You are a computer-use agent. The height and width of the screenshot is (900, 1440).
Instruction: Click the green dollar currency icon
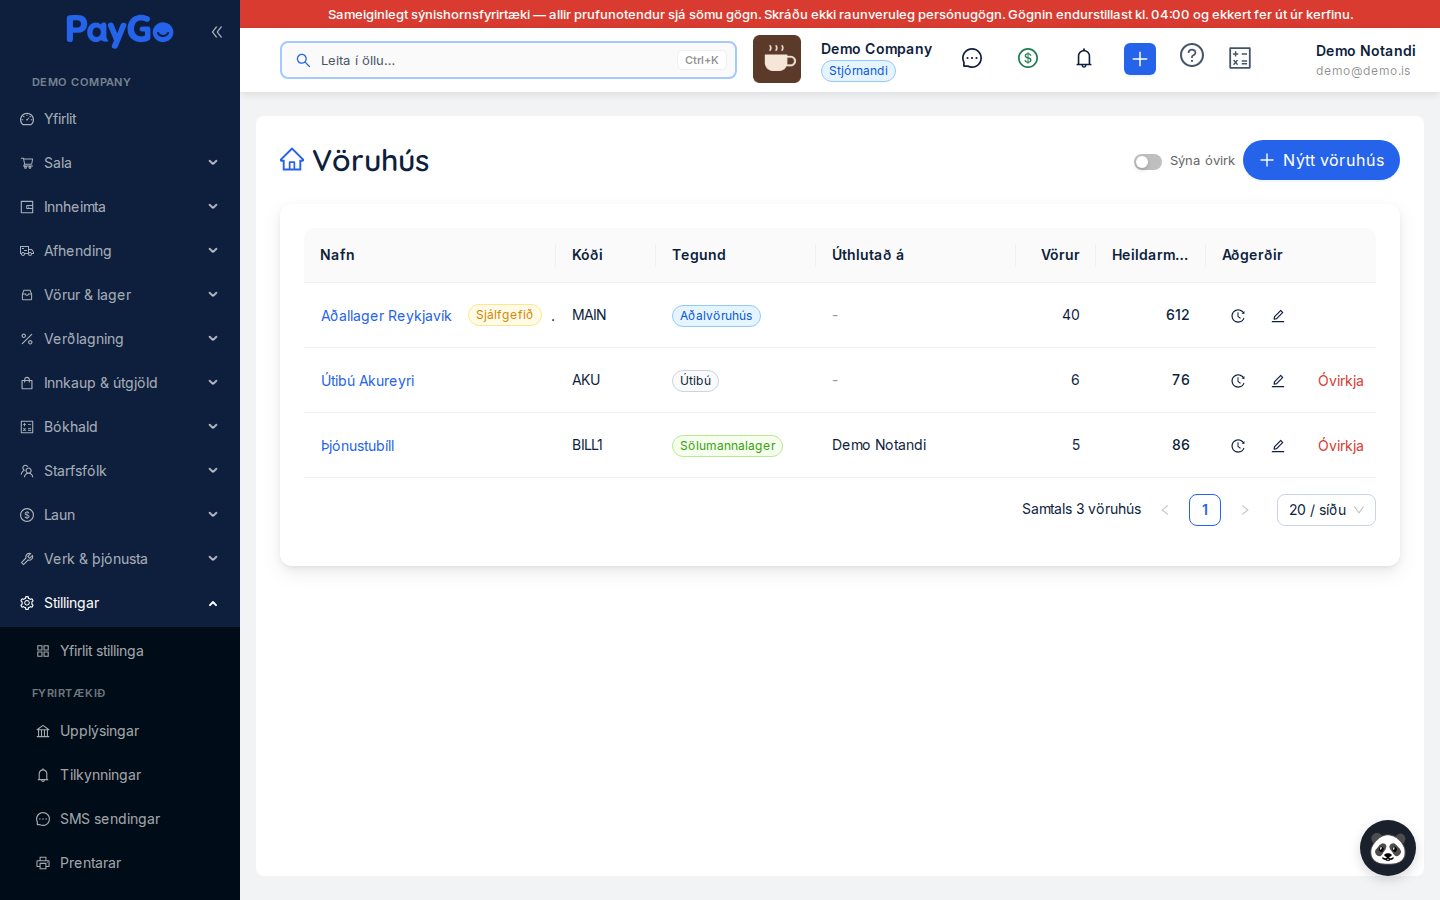pyautogui.click(x=1028, y=58)
